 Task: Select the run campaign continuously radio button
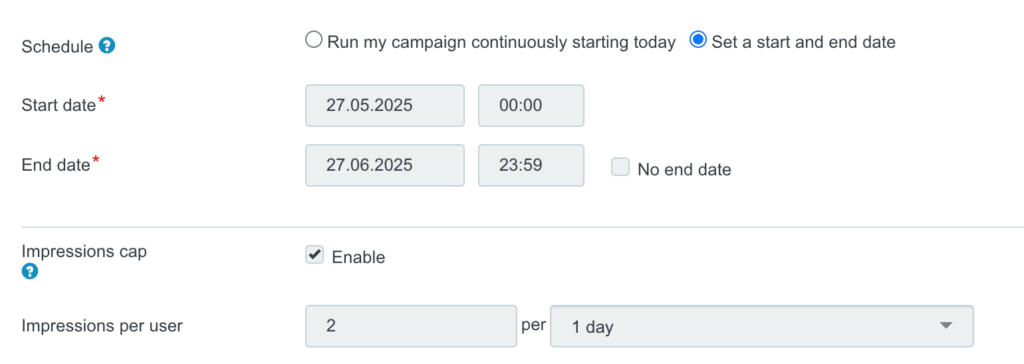coord(313,41)
